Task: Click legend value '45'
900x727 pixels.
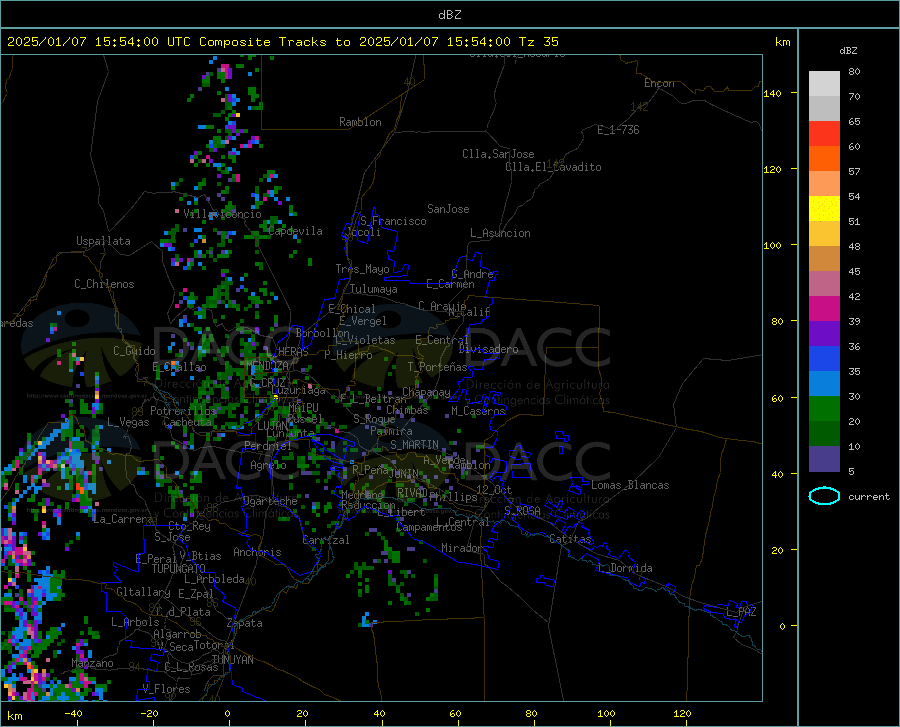Action: click(x=854, y=271)
